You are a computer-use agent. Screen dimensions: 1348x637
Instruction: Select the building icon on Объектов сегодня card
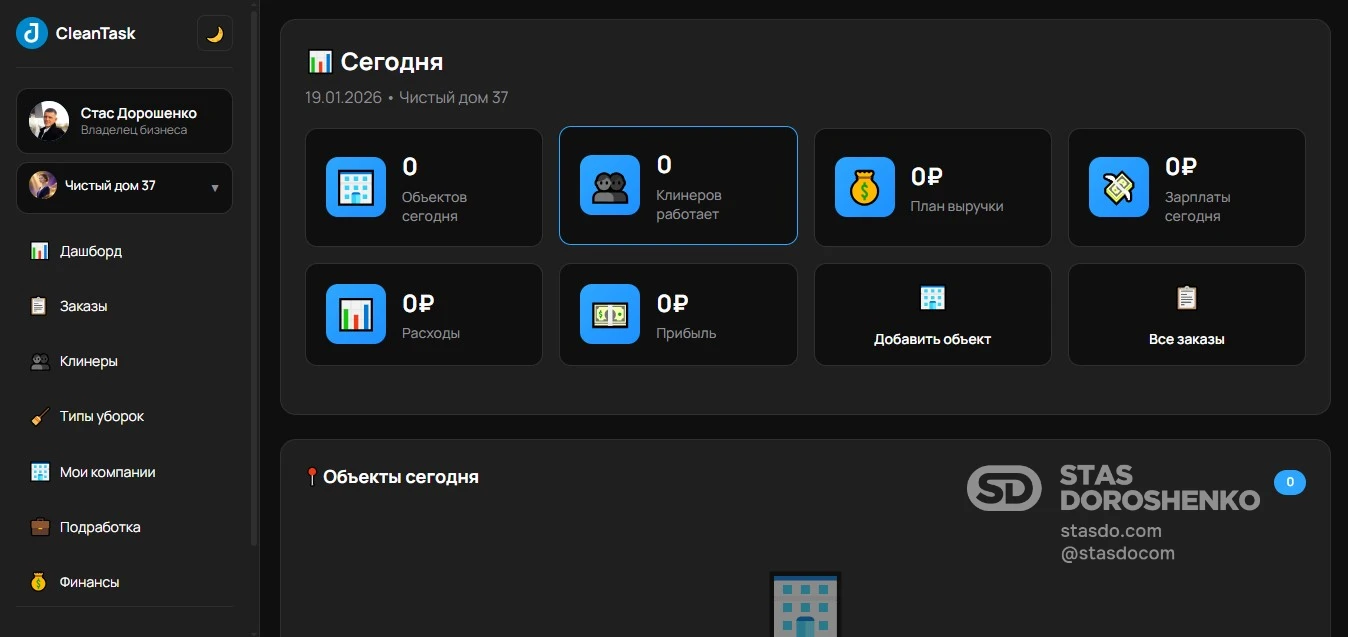(x=355, y=186)
